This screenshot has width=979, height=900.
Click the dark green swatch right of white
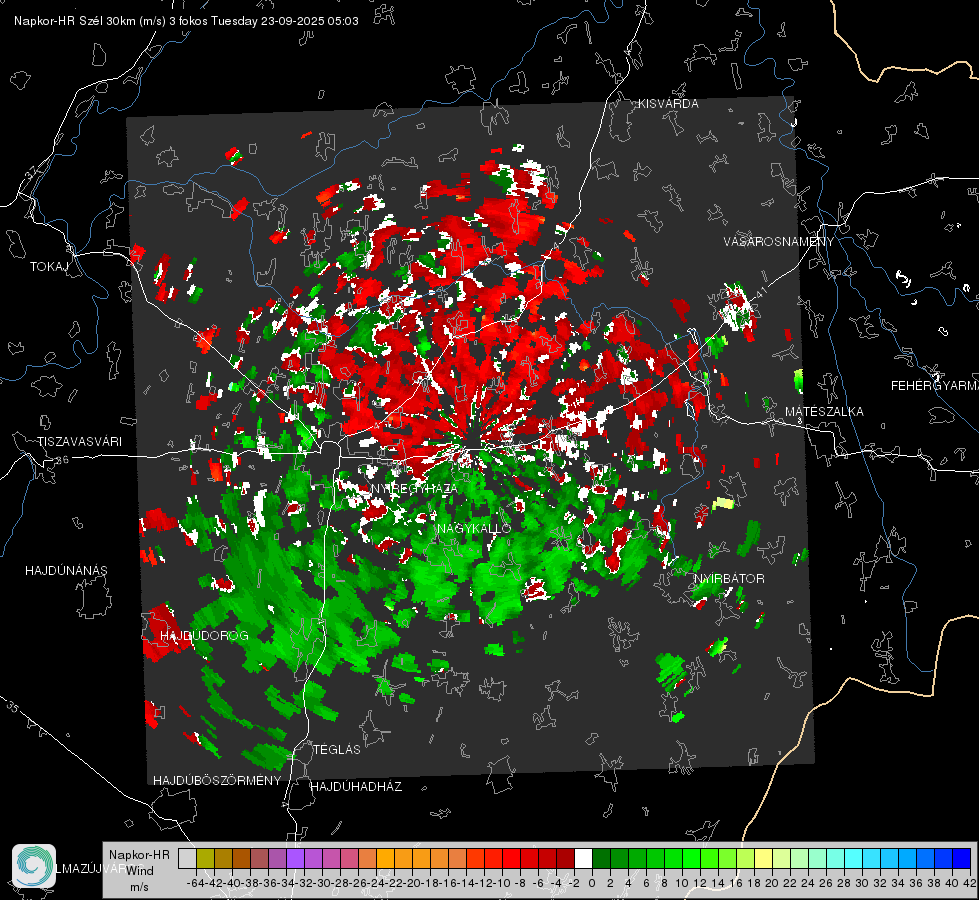click(x=601, y=858)
